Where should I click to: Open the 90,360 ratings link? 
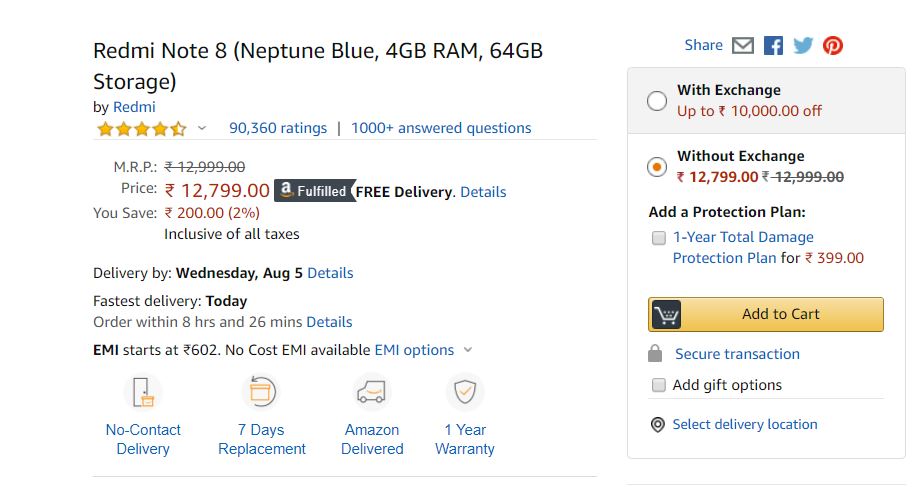(x=278, y=128)
